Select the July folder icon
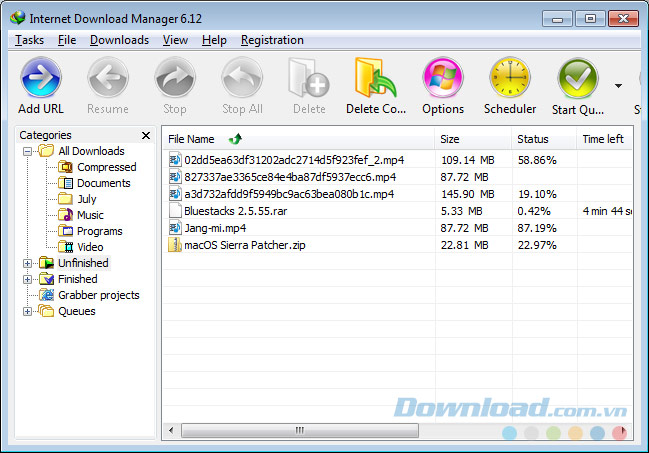This screenshot has height=453, width=649. coord(65,199)
